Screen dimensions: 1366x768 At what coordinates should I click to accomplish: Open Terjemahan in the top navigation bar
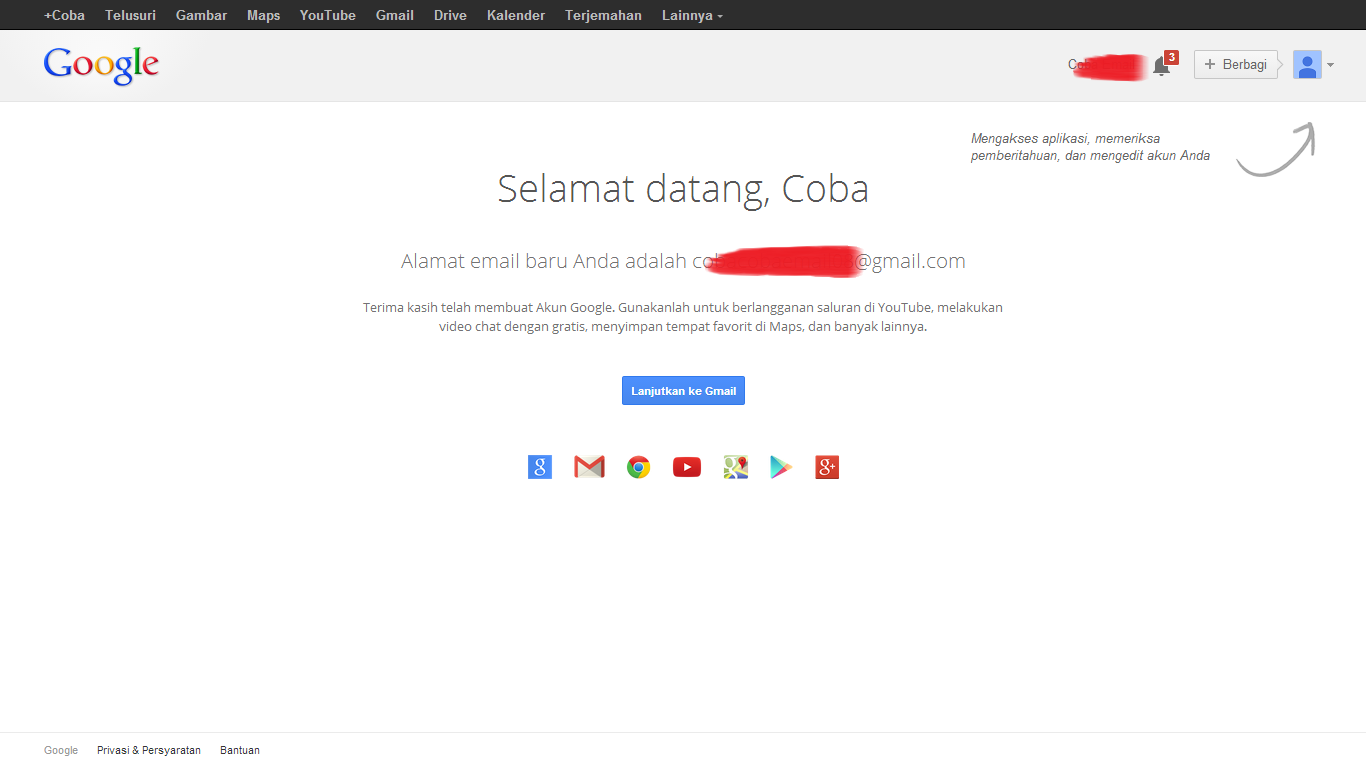point(603,15)
